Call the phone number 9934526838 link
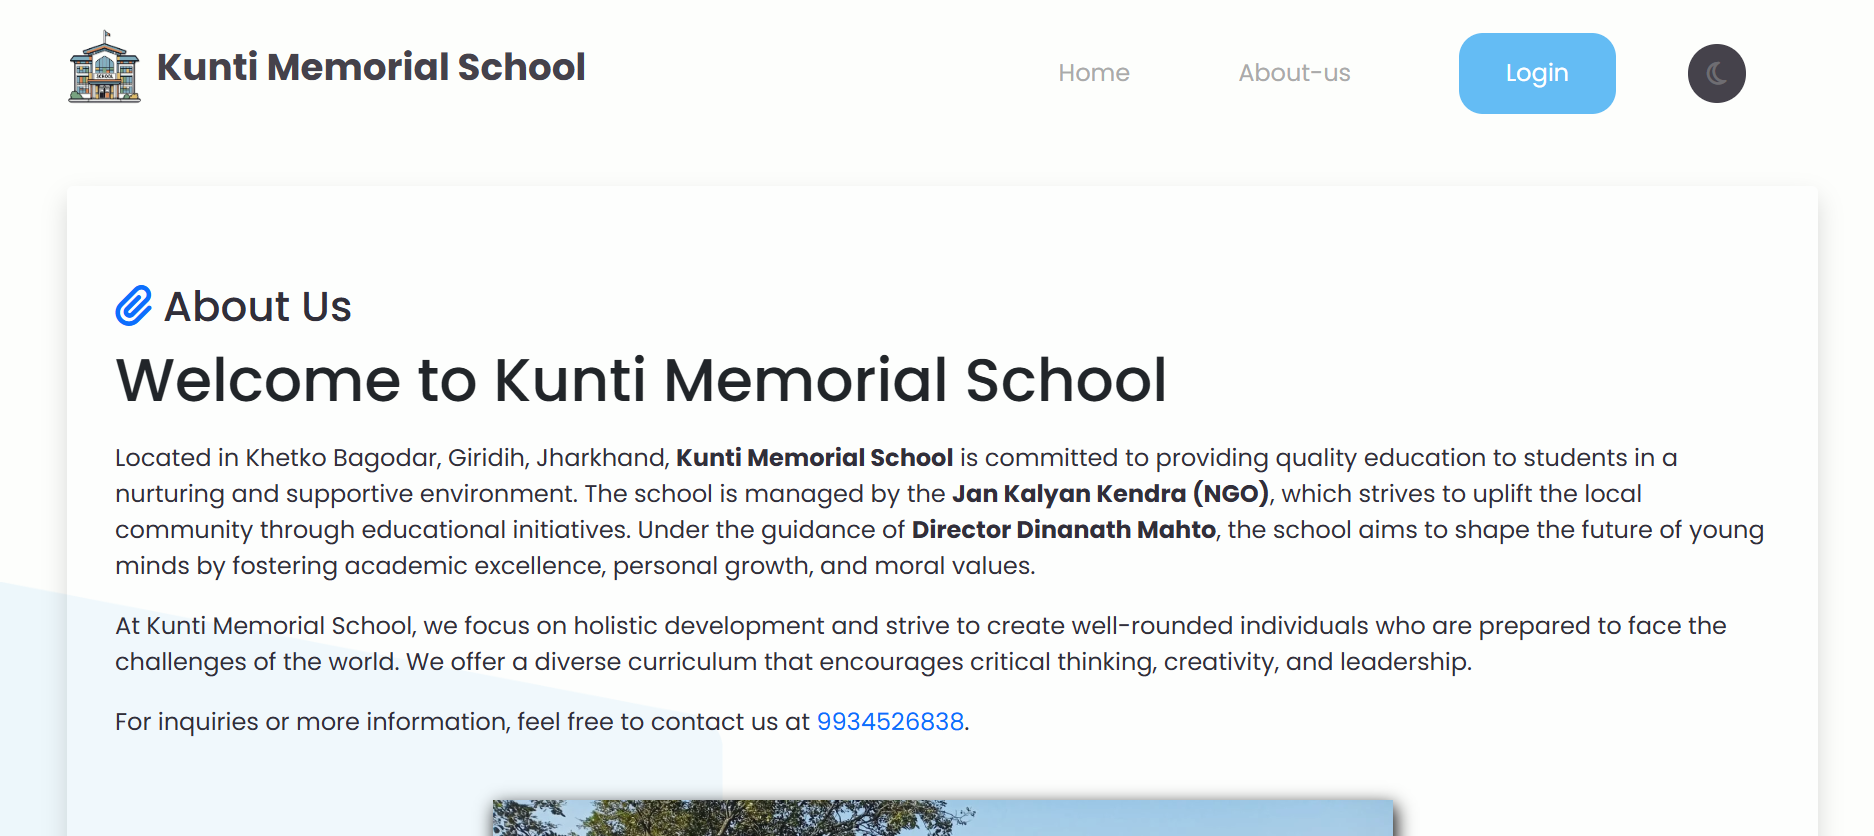This screenshot has height=836, width=1874. tap(890, 721)
